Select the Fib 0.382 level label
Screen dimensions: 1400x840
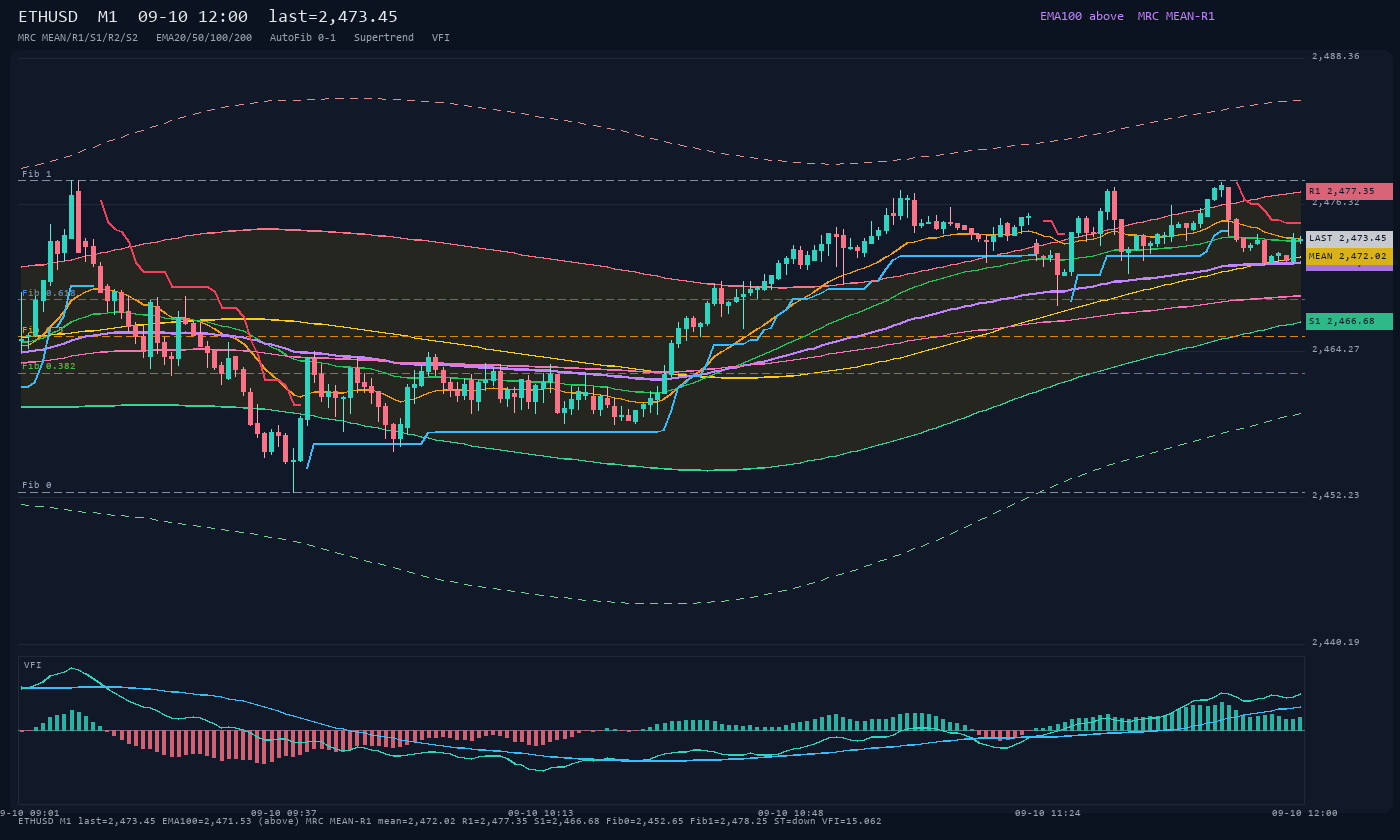tap(49, 366)
